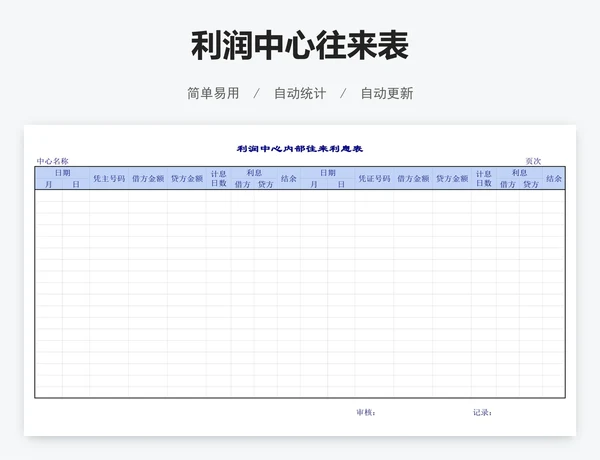The width and height of the screenshot is (600, 460).
Task: Click the 记录: label below the table
Action: pyautogui.click(x=483, y=413)
